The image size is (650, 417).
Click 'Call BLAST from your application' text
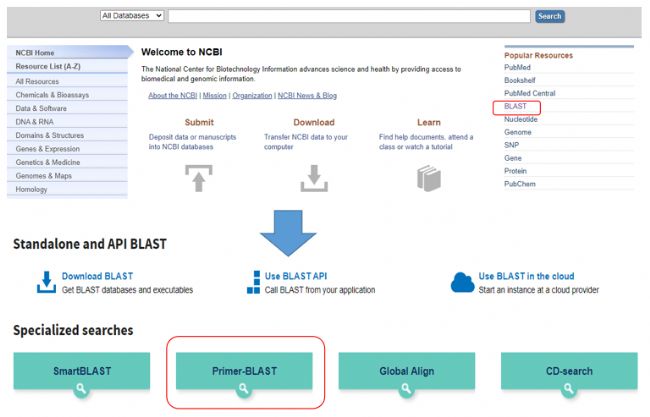[320, 290]
